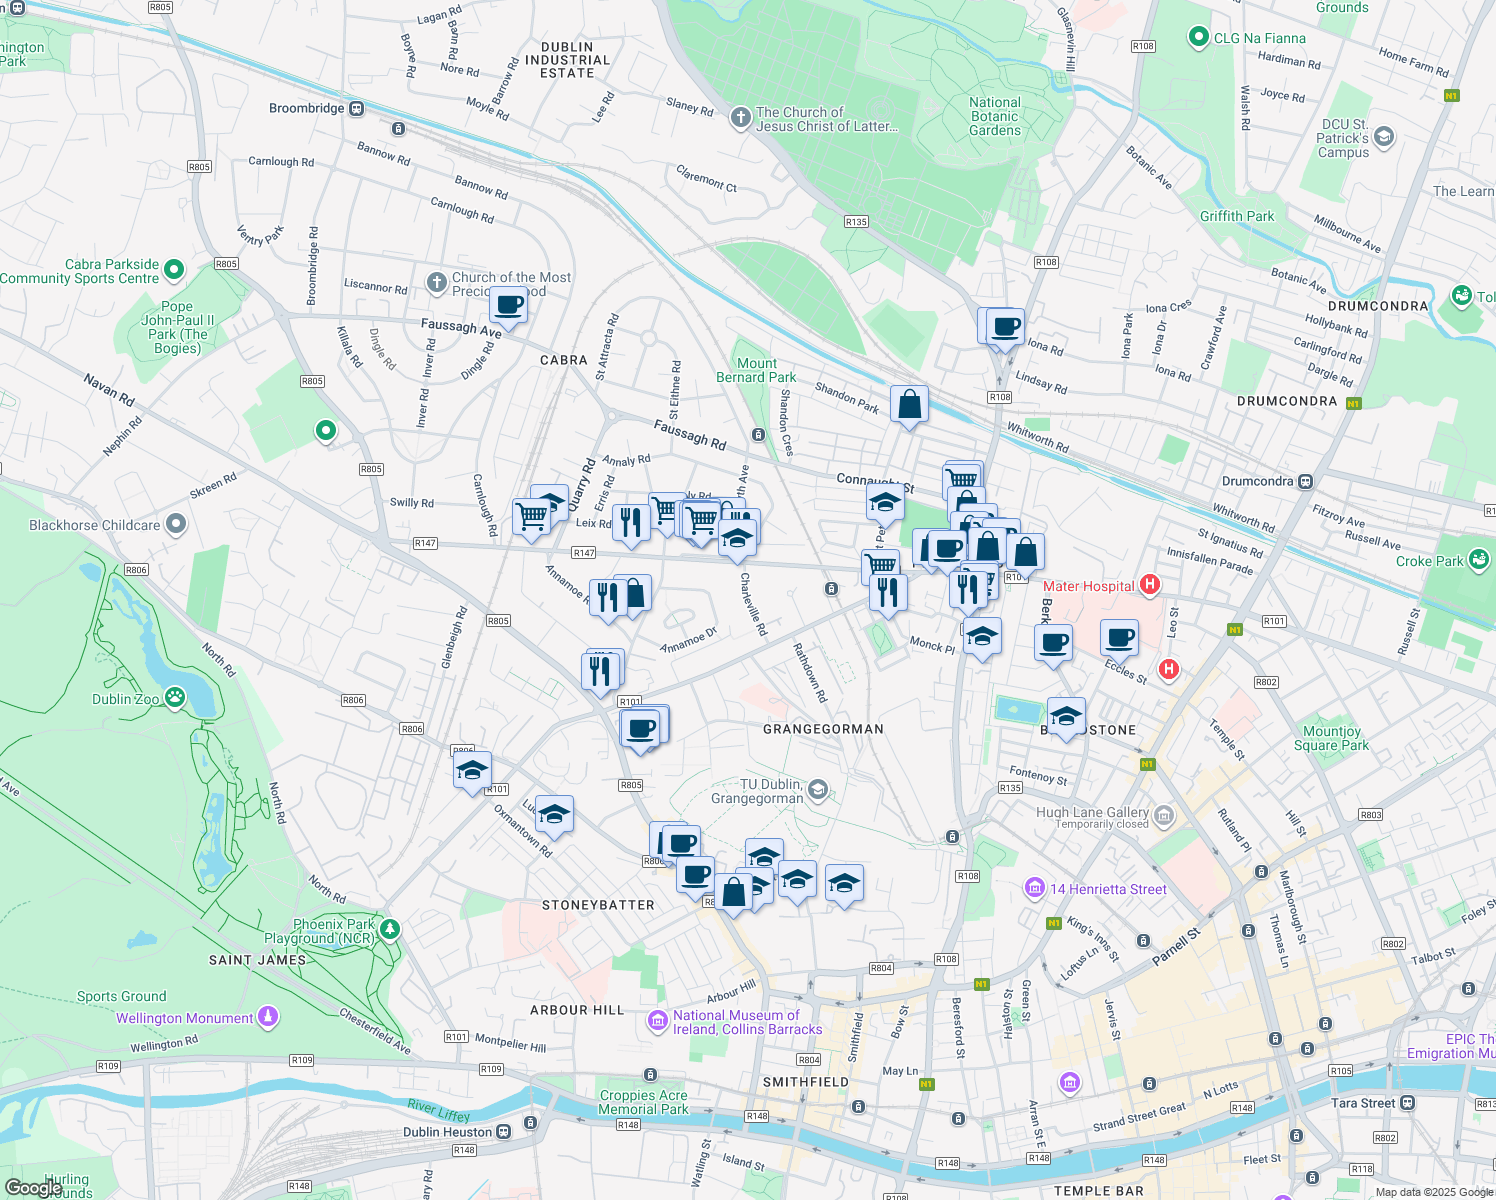Click the camera icon near Dublin Industrial Estate
Image resolution: width=1496 pixels, height=1200 pixels.
point(399,129)
